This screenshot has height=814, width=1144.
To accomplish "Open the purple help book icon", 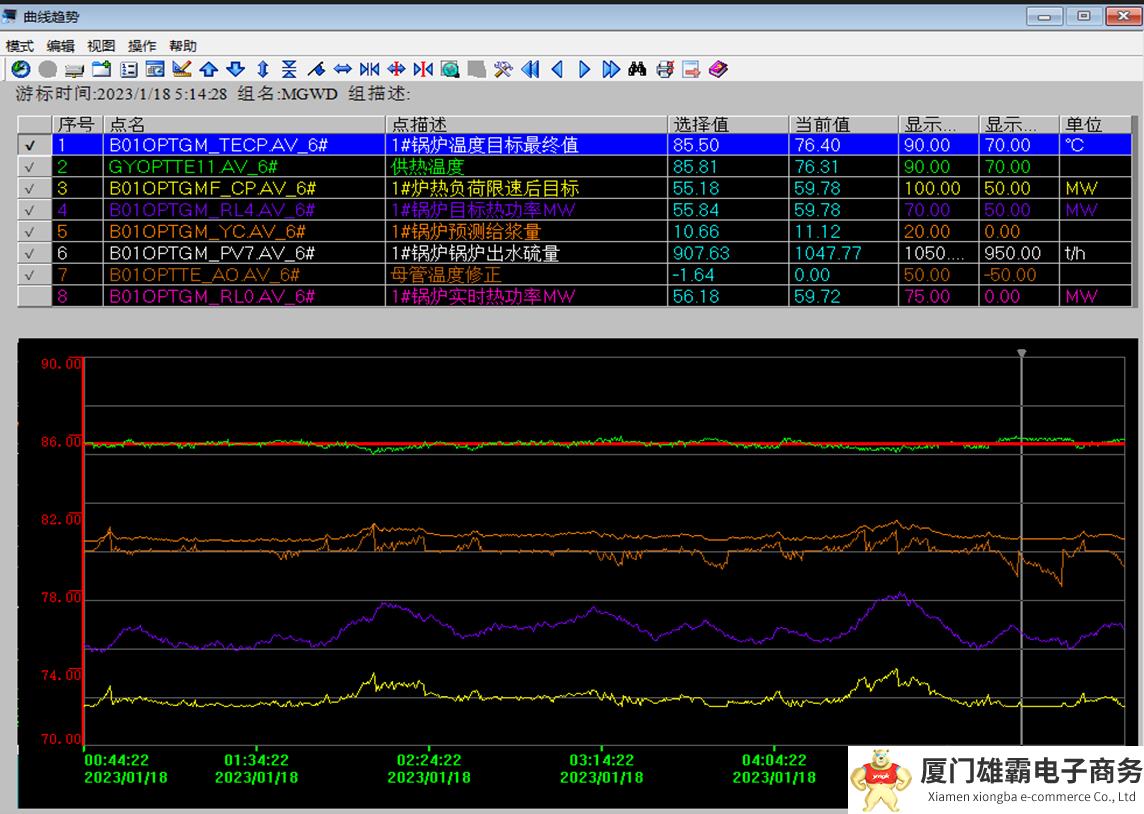I will coord(718,69).
